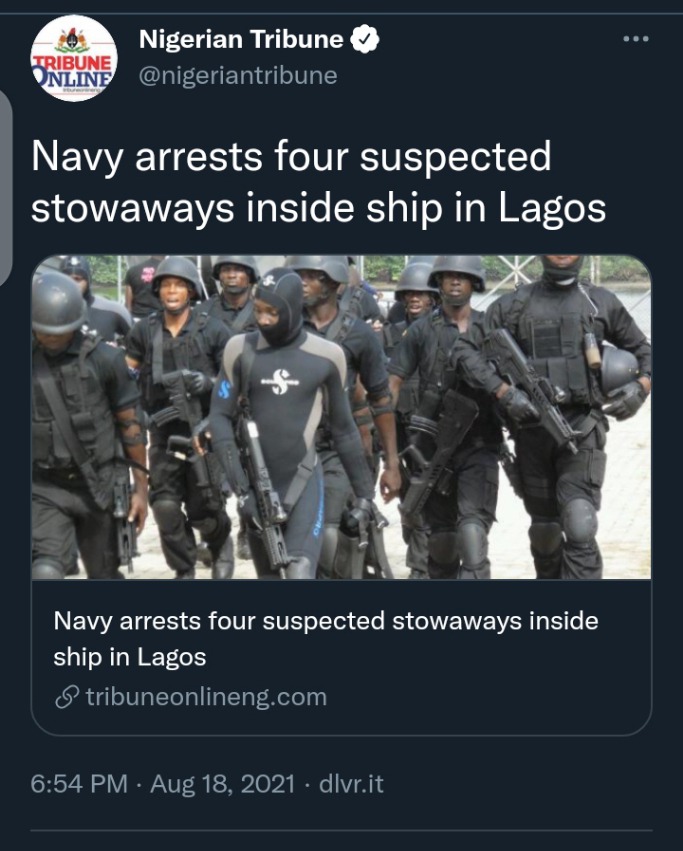683x851 pixels.
Task: Open the article preview image of navy personnel
Action: [x=341, y=417]
